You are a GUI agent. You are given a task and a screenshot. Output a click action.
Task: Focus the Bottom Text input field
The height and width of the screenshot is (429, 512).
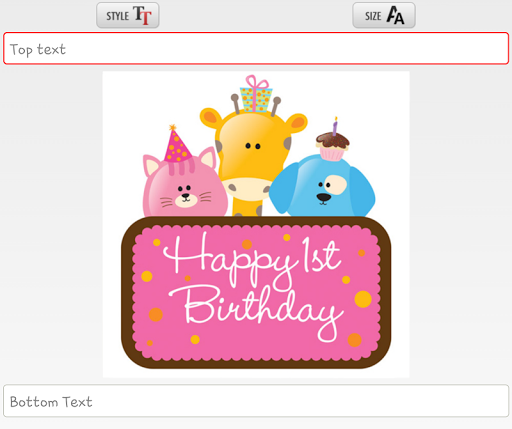pos(256,401)
